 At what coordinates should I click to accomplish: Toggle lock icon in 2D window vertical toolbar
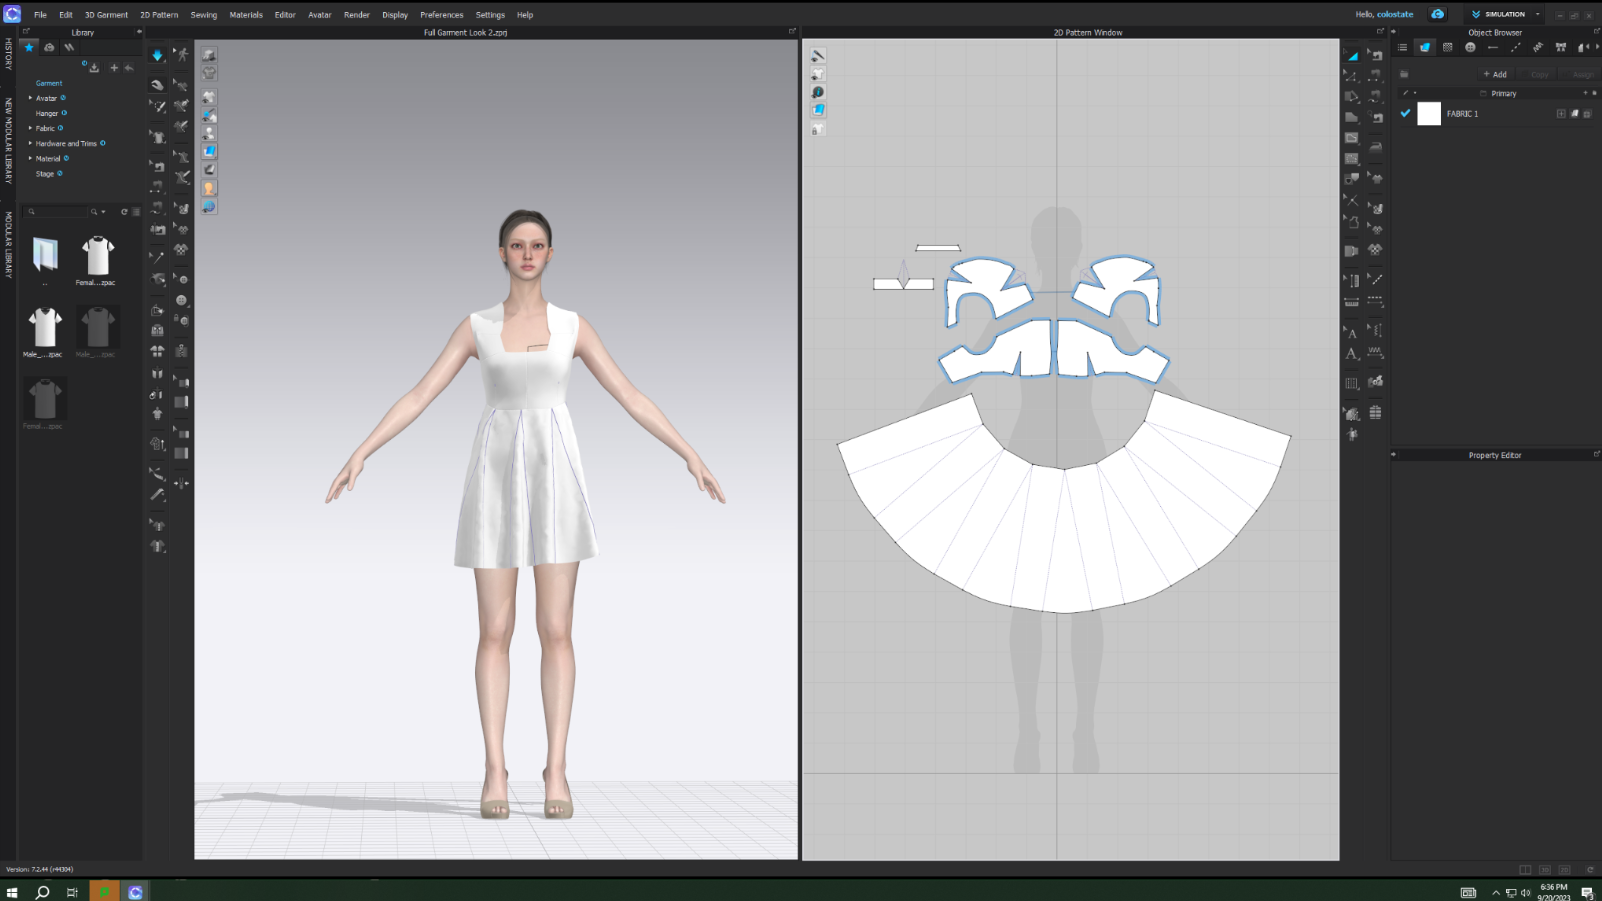tap(817, 129)
